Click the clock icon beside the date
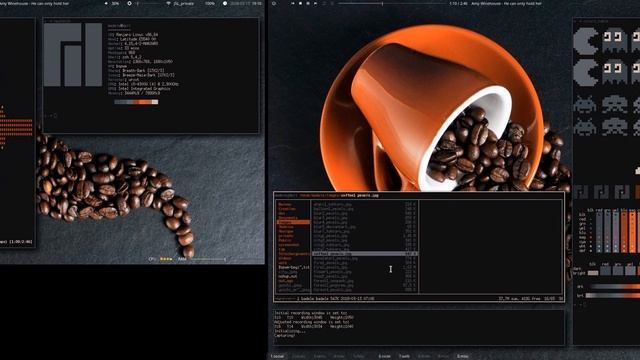 (224, 3)
